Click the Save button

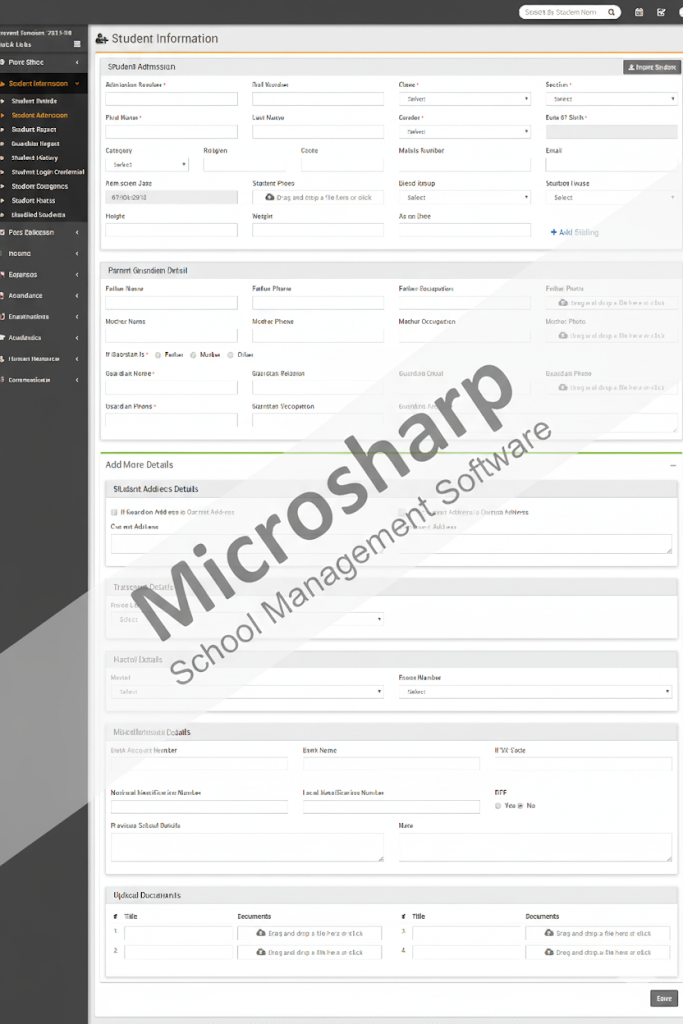[664, 998]
